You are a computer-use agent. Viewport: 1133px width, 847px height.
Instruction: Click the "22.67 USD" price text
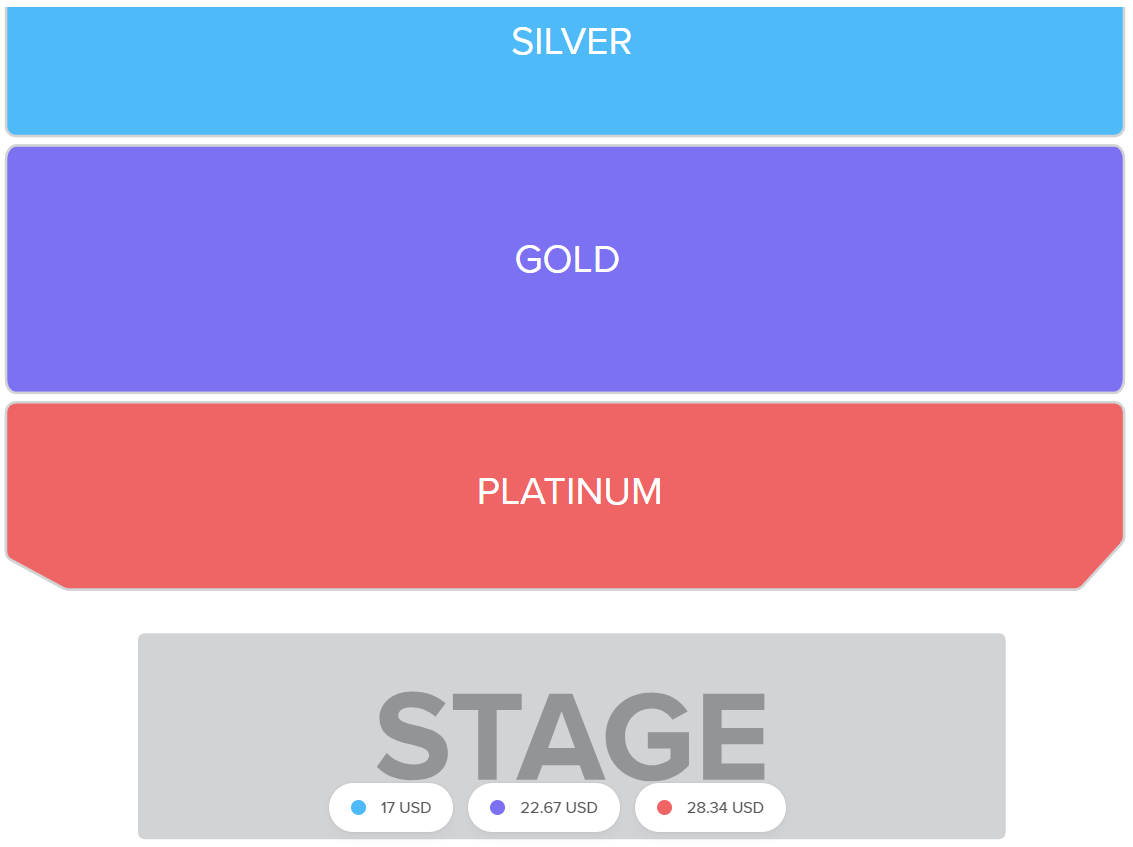click(x=559, y=808)
